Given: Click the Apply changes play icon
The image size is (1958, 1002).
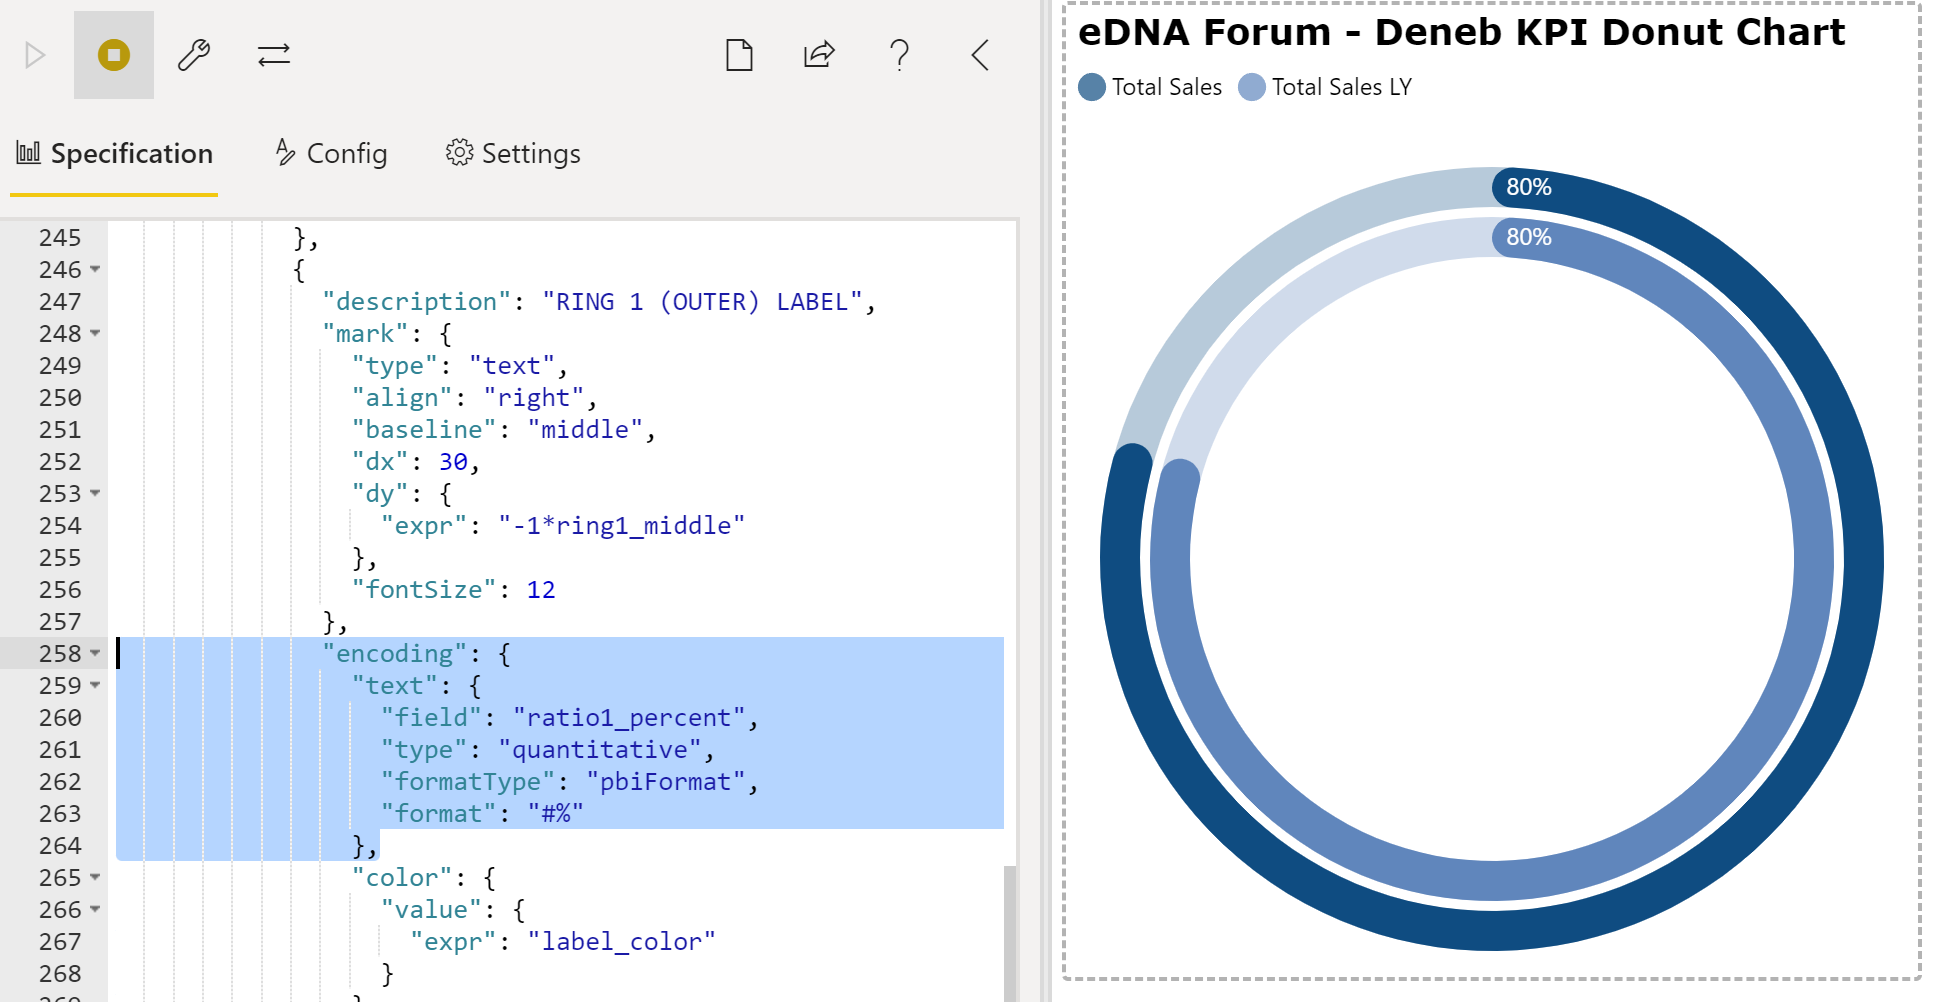Looking at the screenshot, I should (x=35, y=55).
